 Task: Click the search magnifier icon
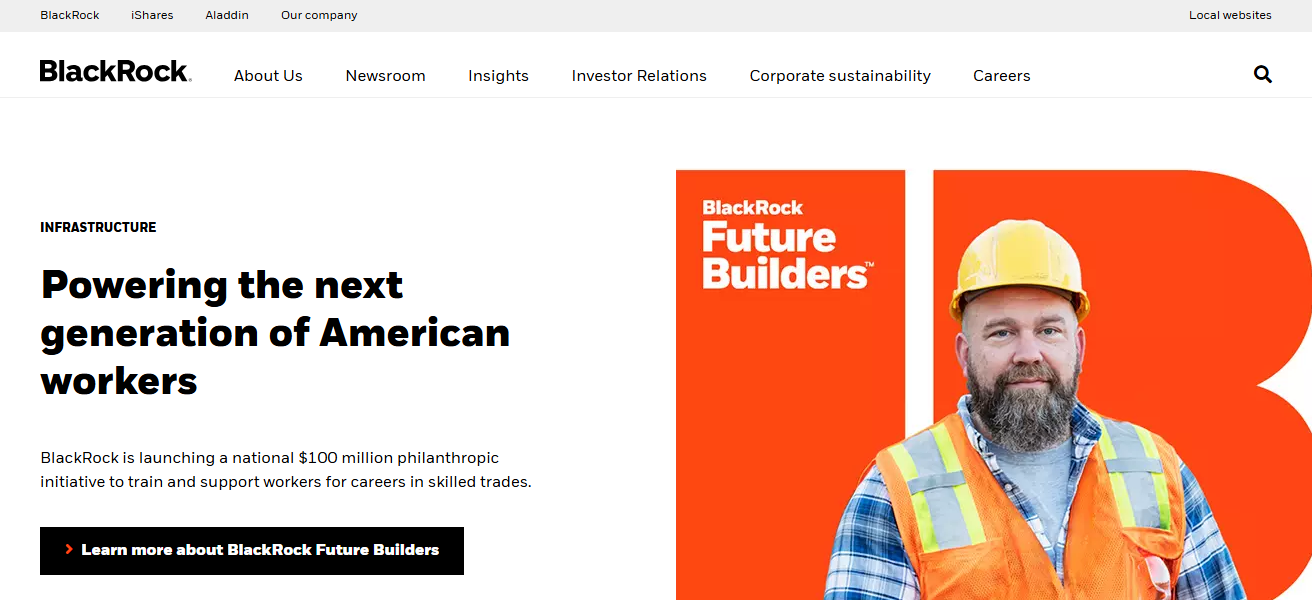1262,74
